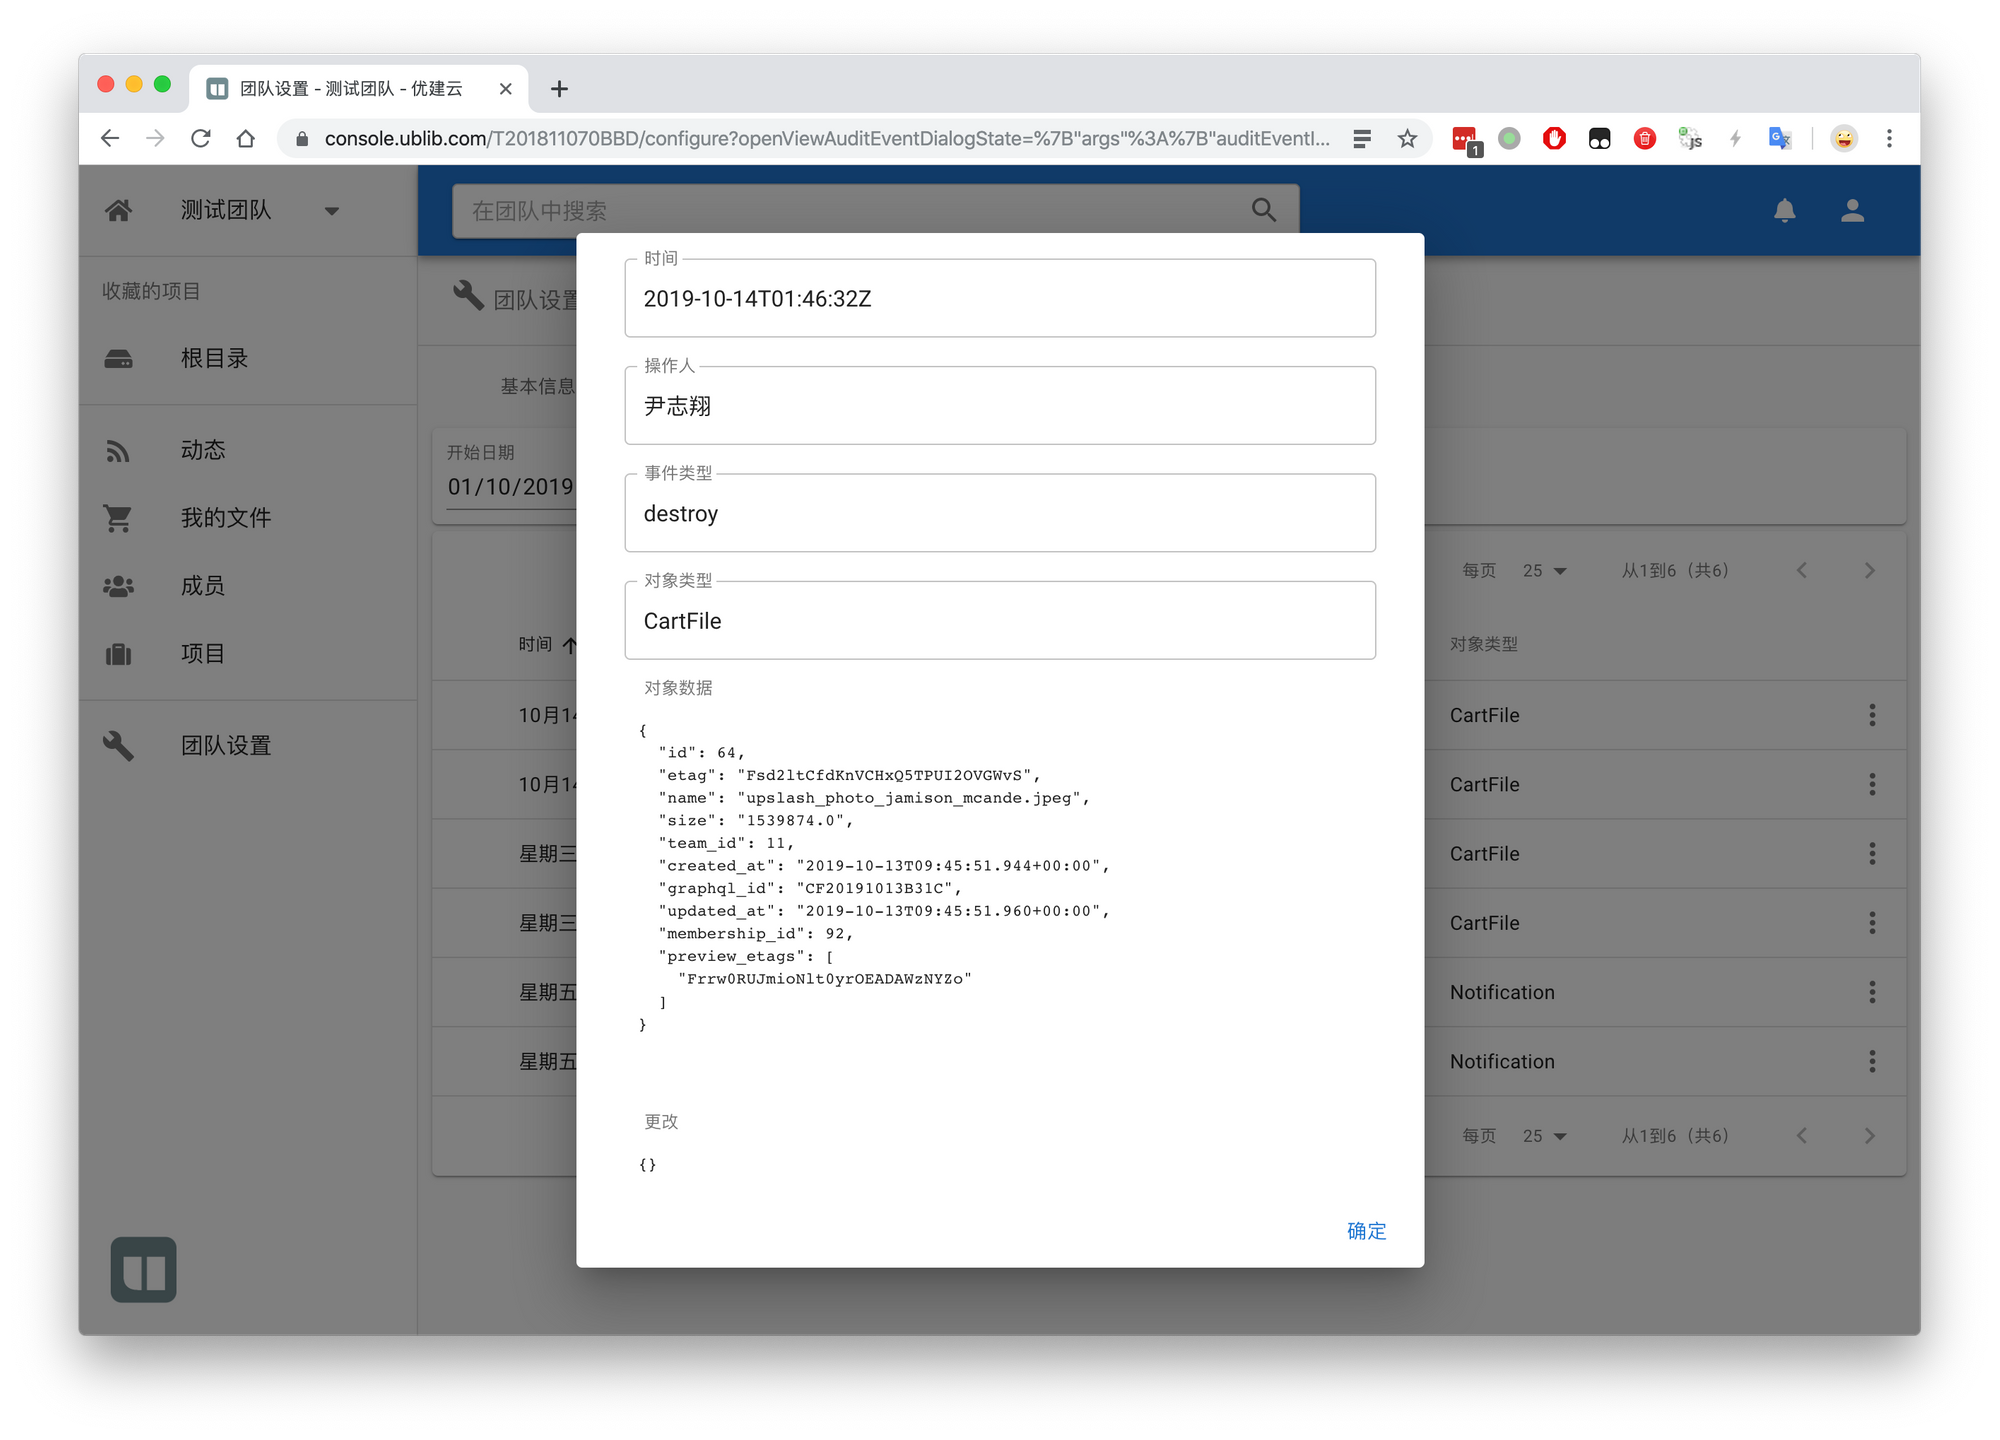Open more options for last Notification row
The height and width of the screenshot is (1440, 2000).
coord(1872,1061)
